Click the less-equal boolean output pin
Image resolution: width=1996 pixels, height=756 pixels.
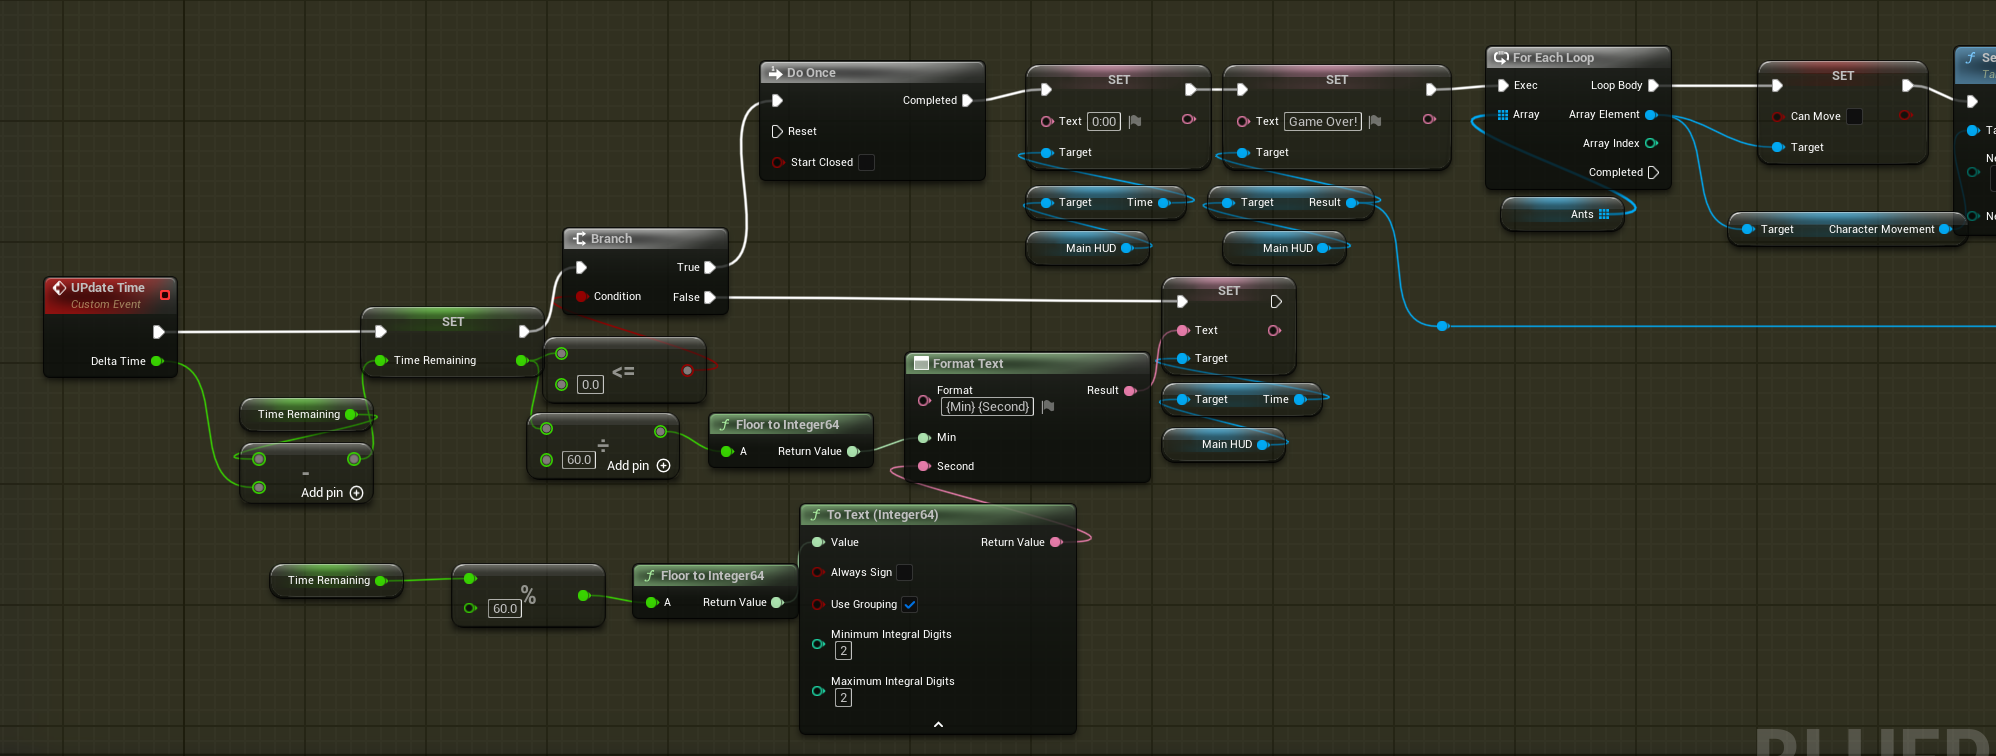tap(687, 370)
